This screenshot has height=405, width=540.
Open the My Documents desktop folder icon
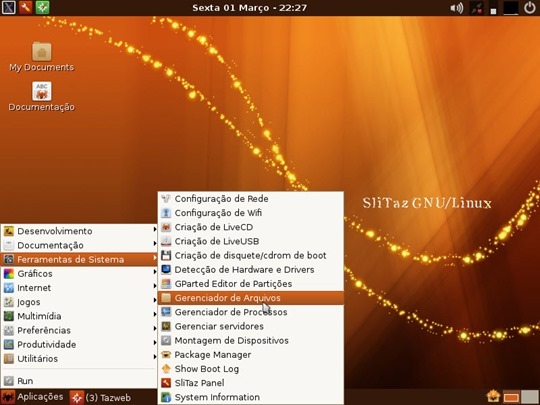(42, 52)
